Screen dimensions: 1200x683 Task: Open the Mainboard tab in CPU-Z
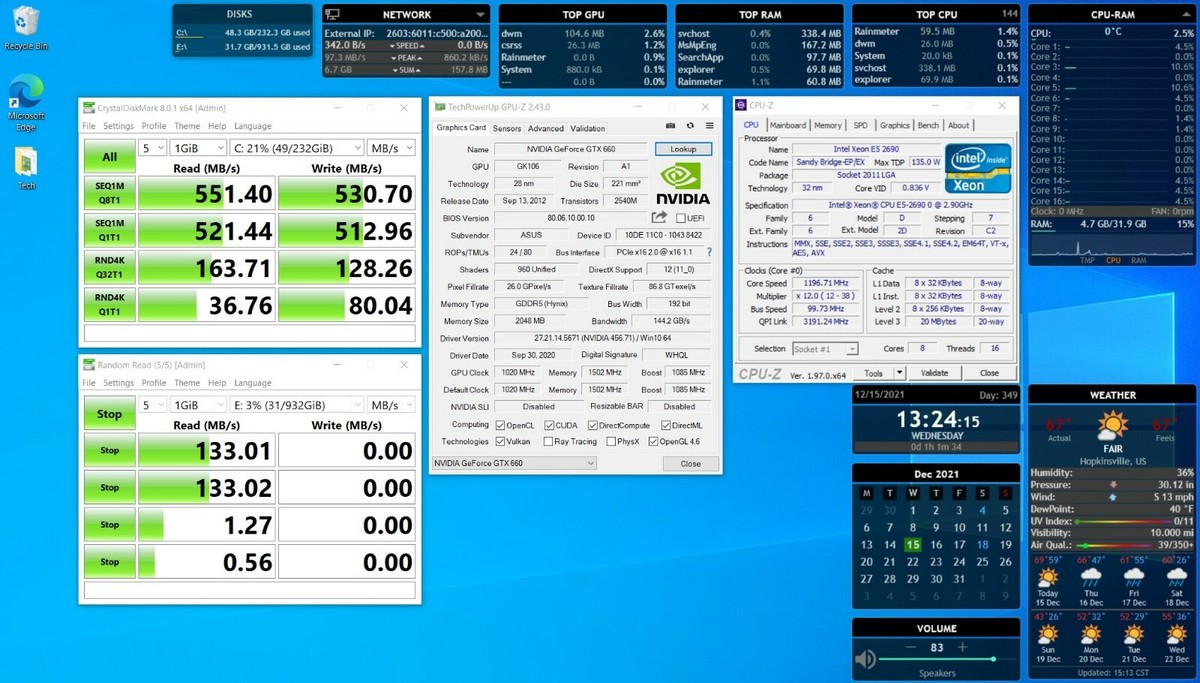787,125
